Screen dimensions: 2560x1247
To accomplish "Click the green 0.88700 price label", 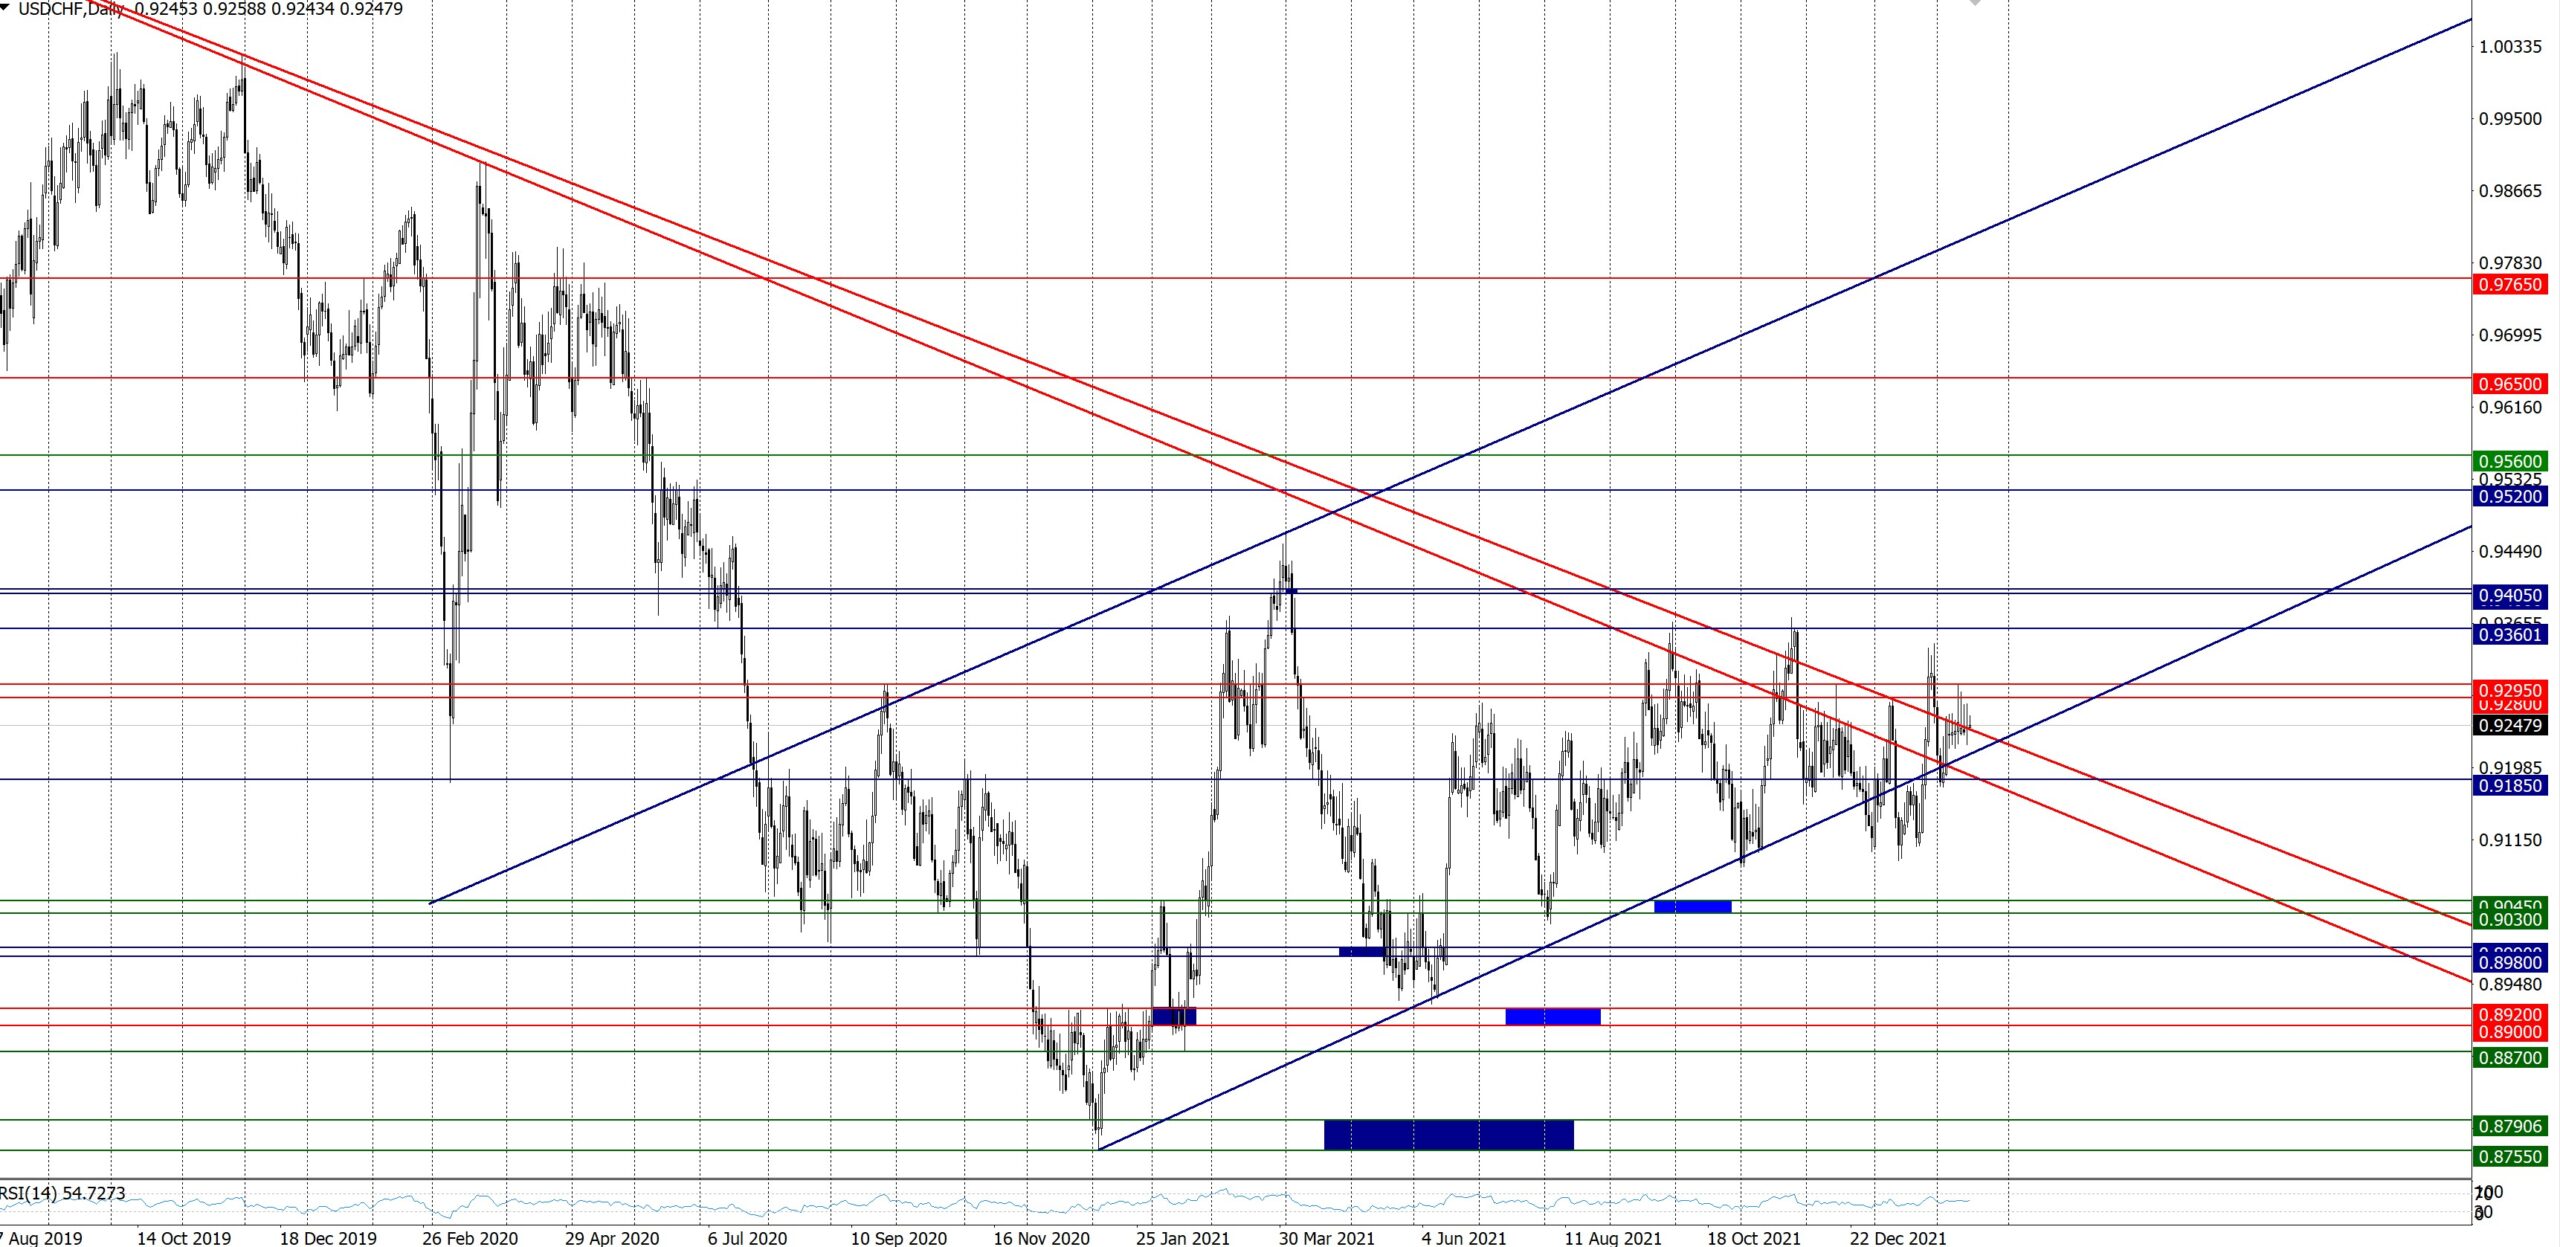I will [x=2509, y=1058].
